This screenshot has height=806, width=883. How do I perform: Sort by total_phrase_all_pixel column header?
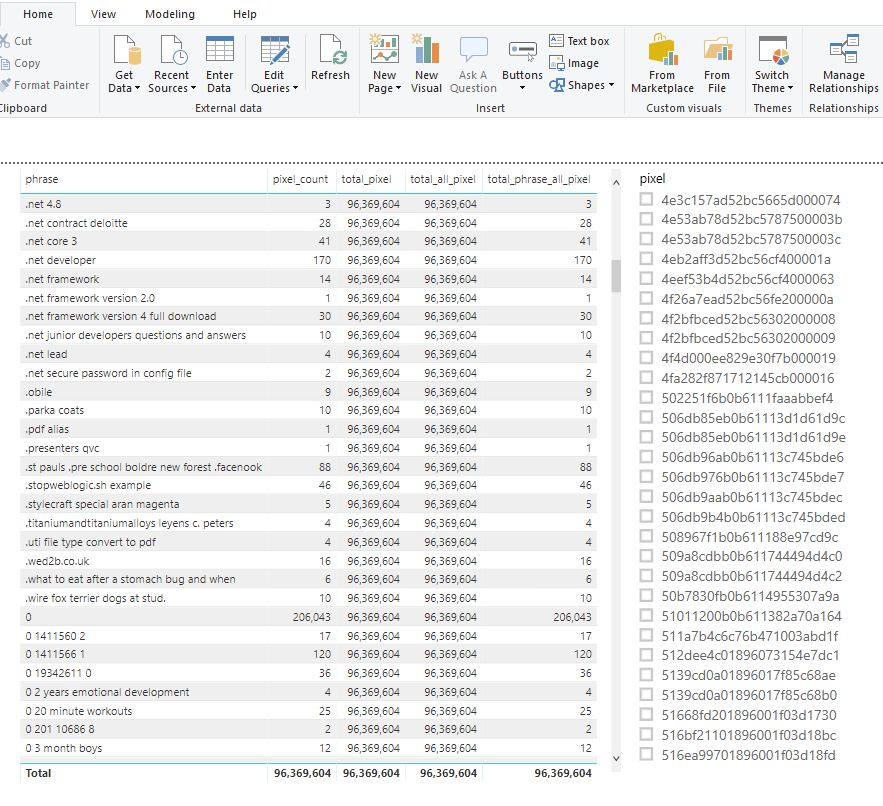[538, 179]
